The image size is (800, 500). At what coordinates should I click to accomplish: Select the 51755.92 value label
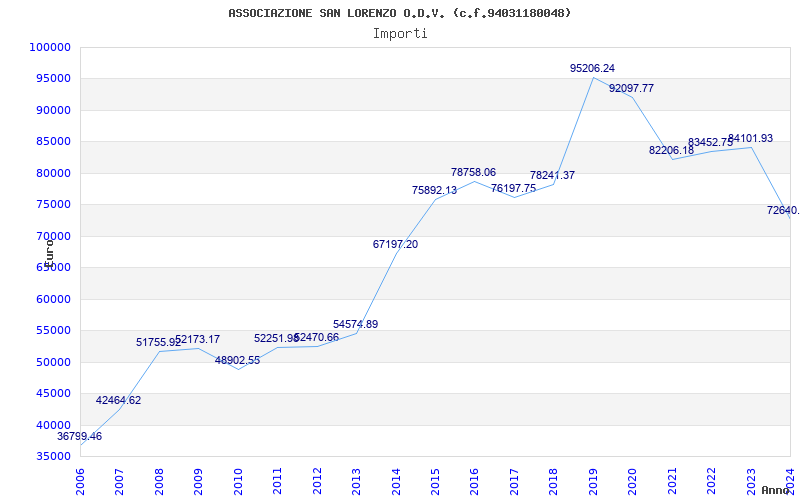click(158, 342)
